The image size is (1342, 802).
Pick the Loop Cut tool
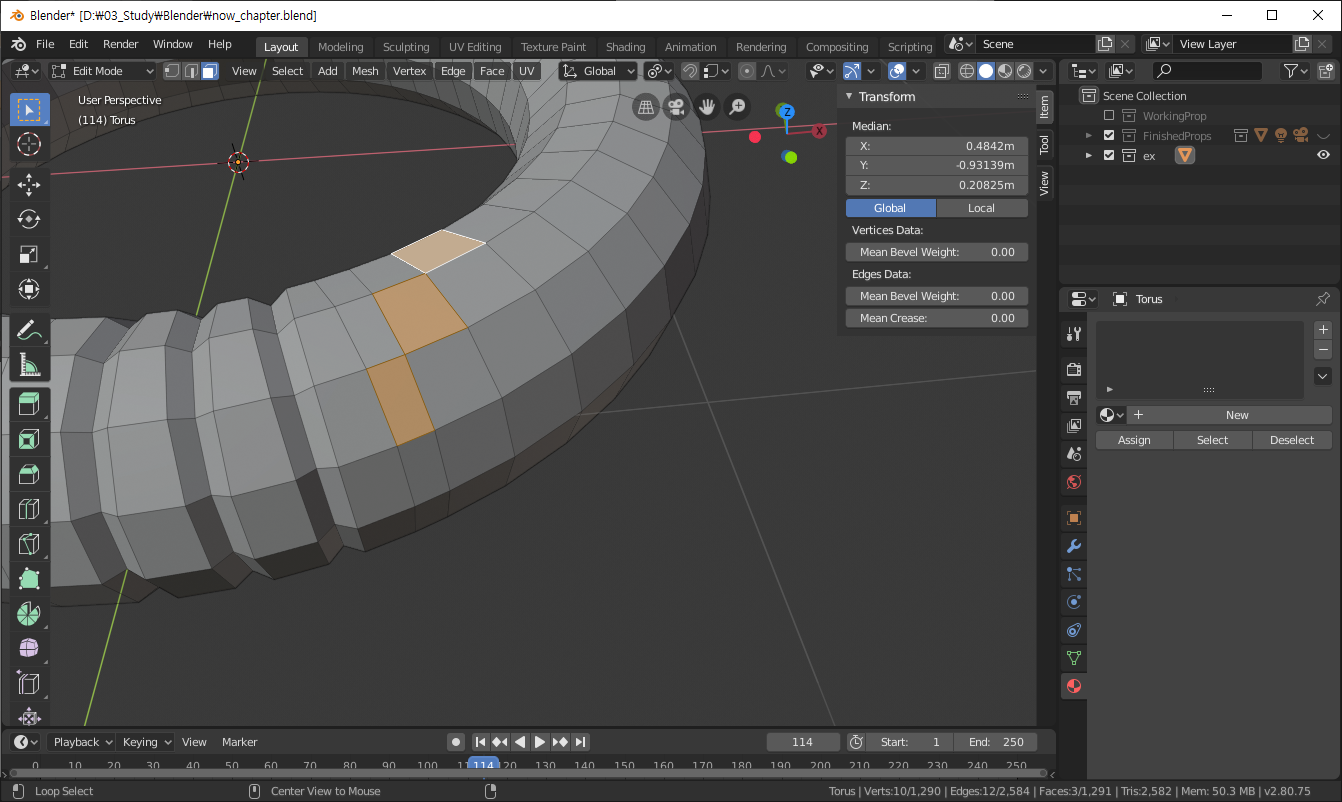click(x=29, y=510)
